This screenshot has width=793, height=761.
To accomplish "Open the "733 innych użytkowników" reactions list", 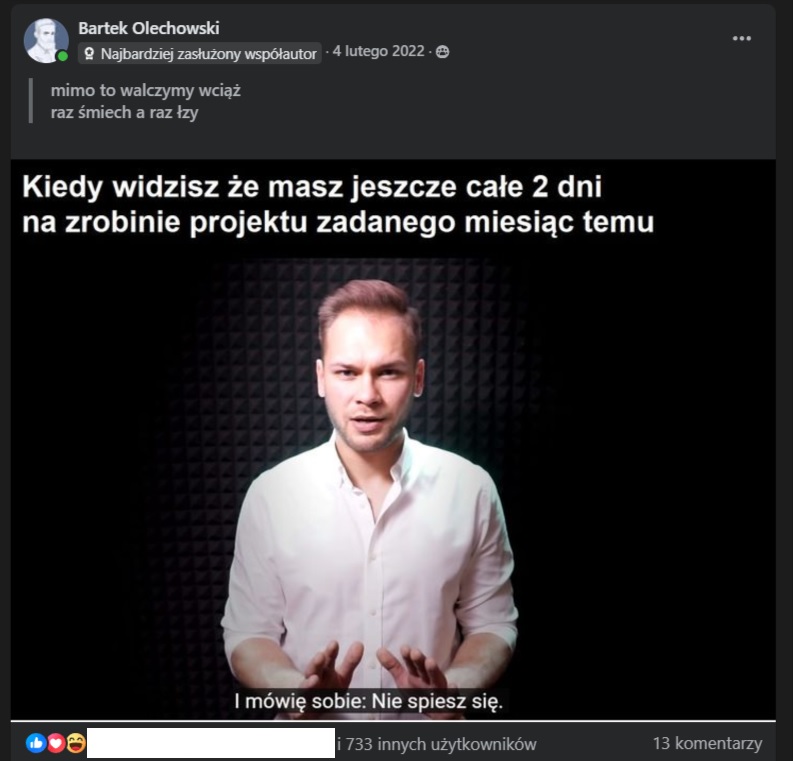I will click(436, 744).
